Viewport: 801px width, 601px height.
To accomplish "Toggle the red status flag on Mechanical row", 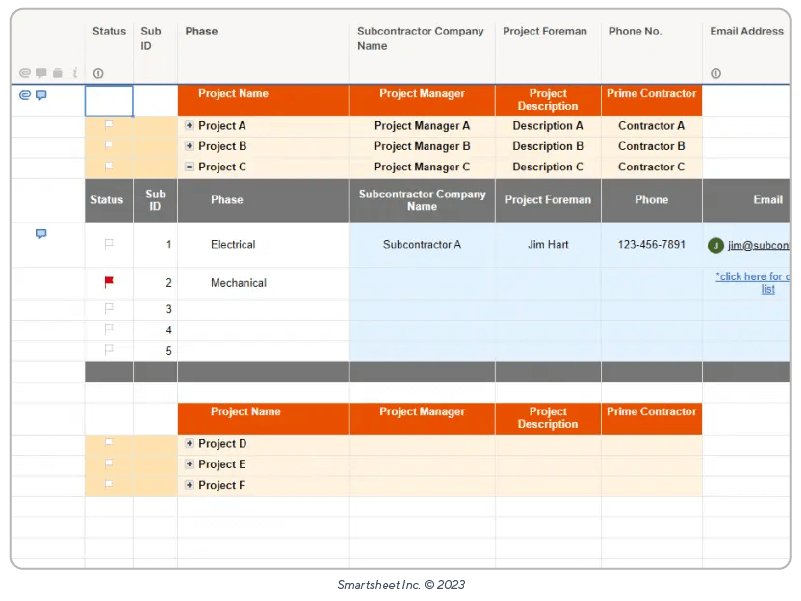I will click(x=109, y=282).
